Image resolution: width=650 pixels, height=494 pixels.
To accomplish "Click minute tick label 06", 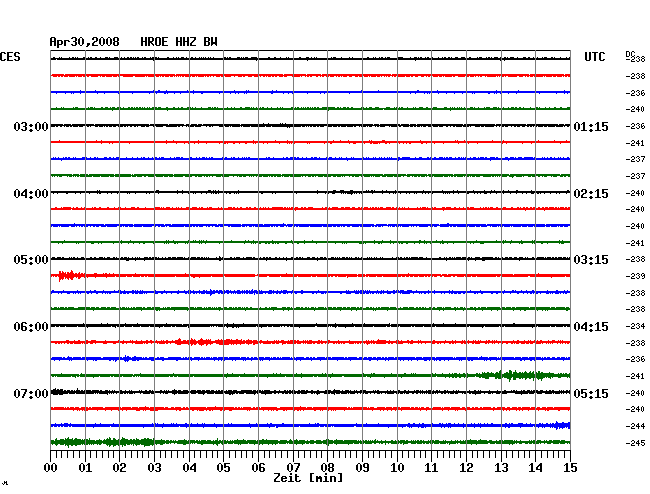I will tap(258, 468).
